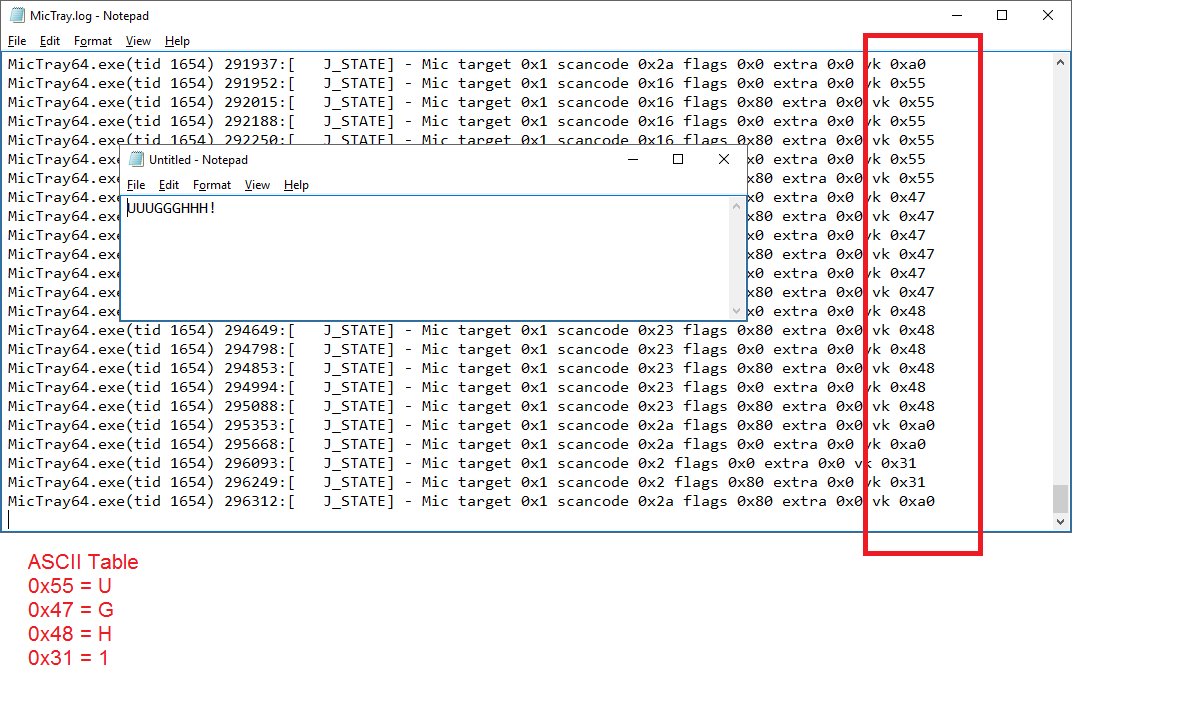The image size is (1197, 712).
Task: Open View menu in MicTray.log Notepad
Action: 138,41
